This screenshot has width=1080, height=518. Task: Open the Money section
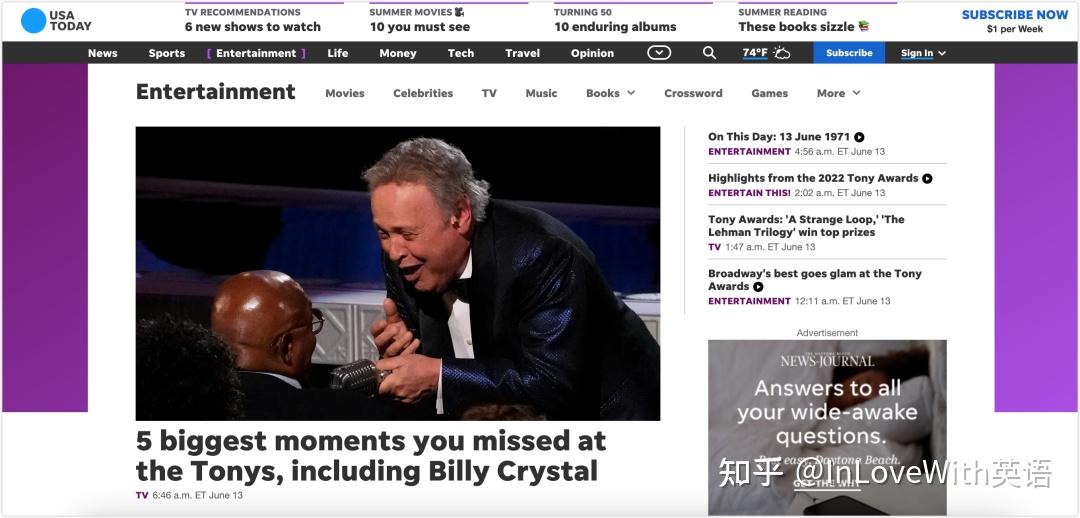(397, 53)
